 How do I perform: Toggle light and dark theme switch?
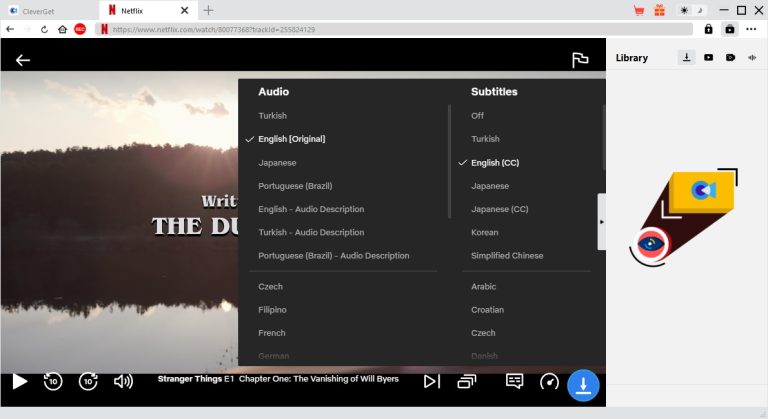click(x=692, y=10)
